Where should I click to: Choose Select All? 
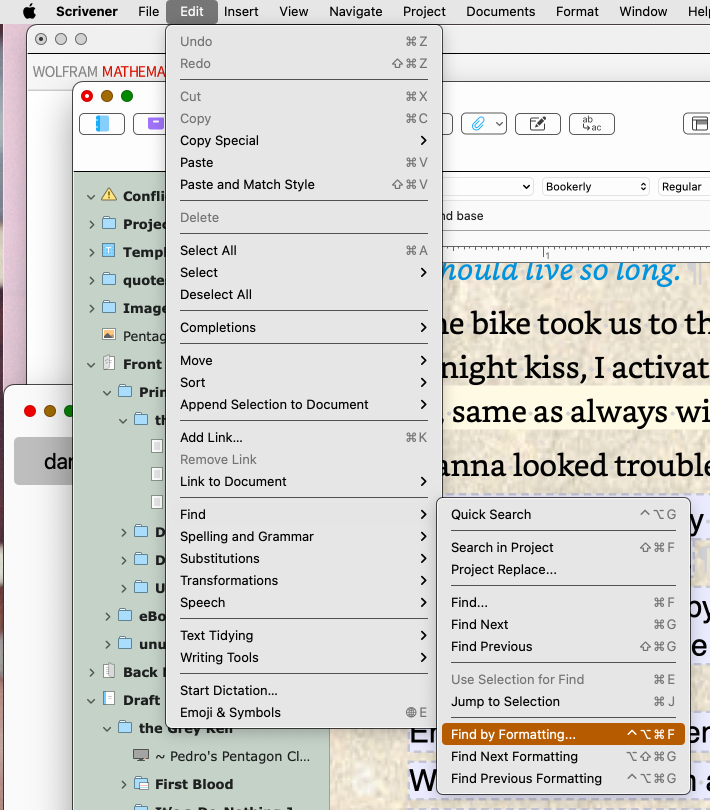coord(304,251)
